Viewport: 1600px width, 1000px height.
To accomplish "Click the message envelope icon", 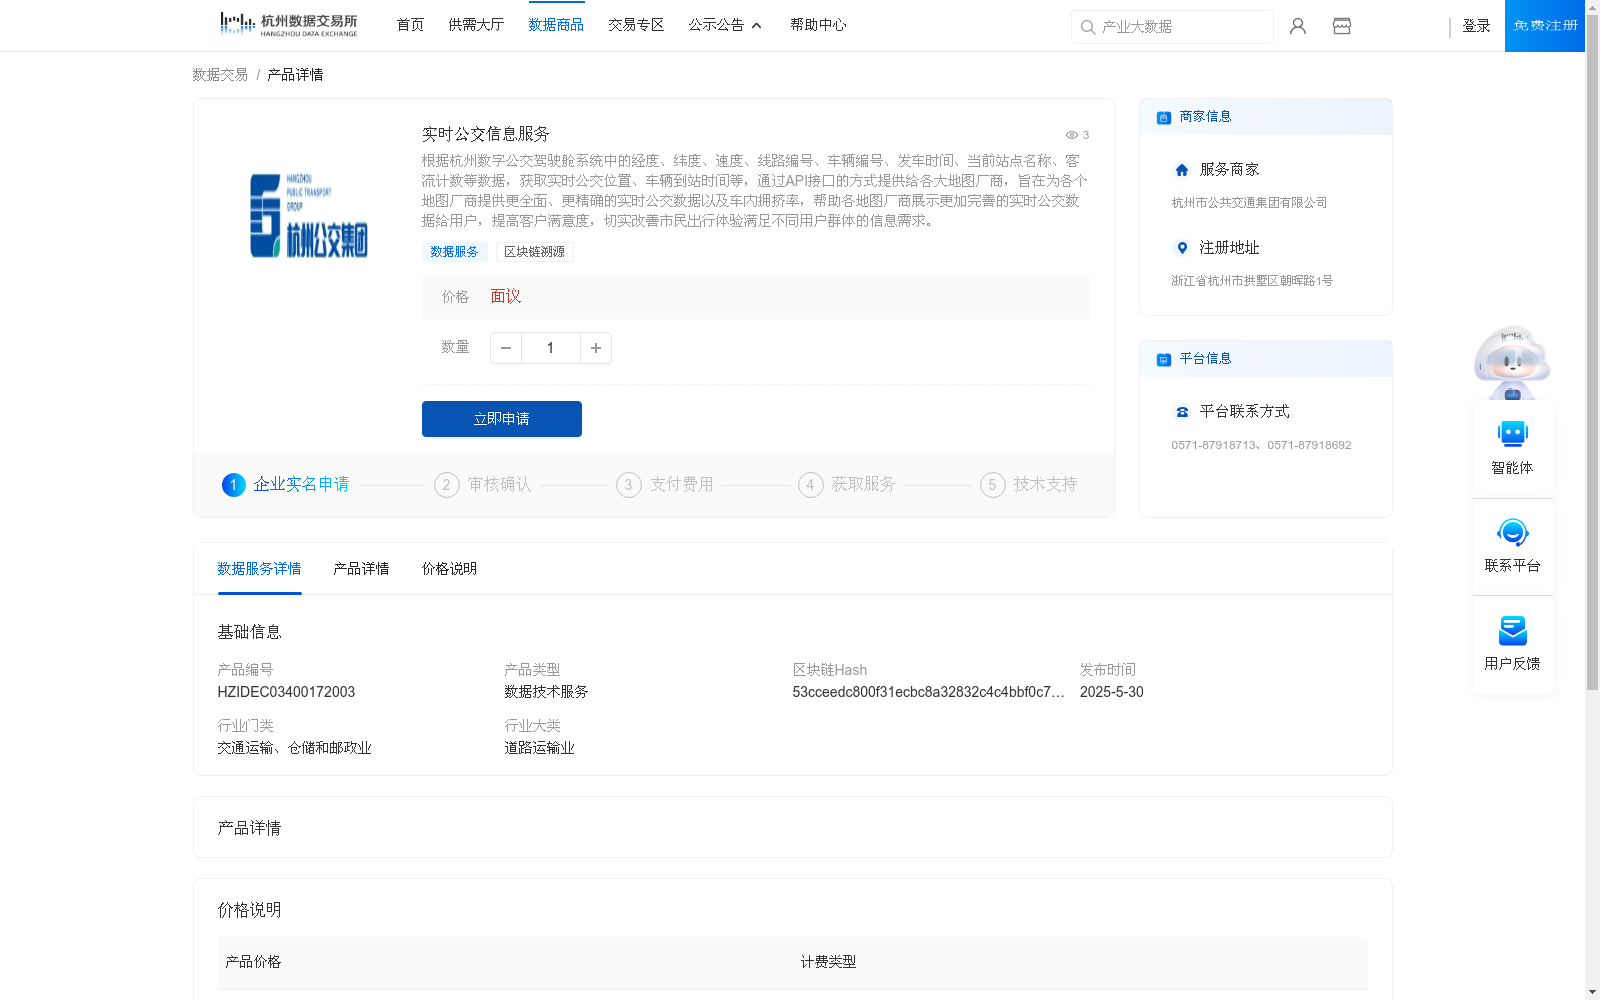I will click(1341, 26).
